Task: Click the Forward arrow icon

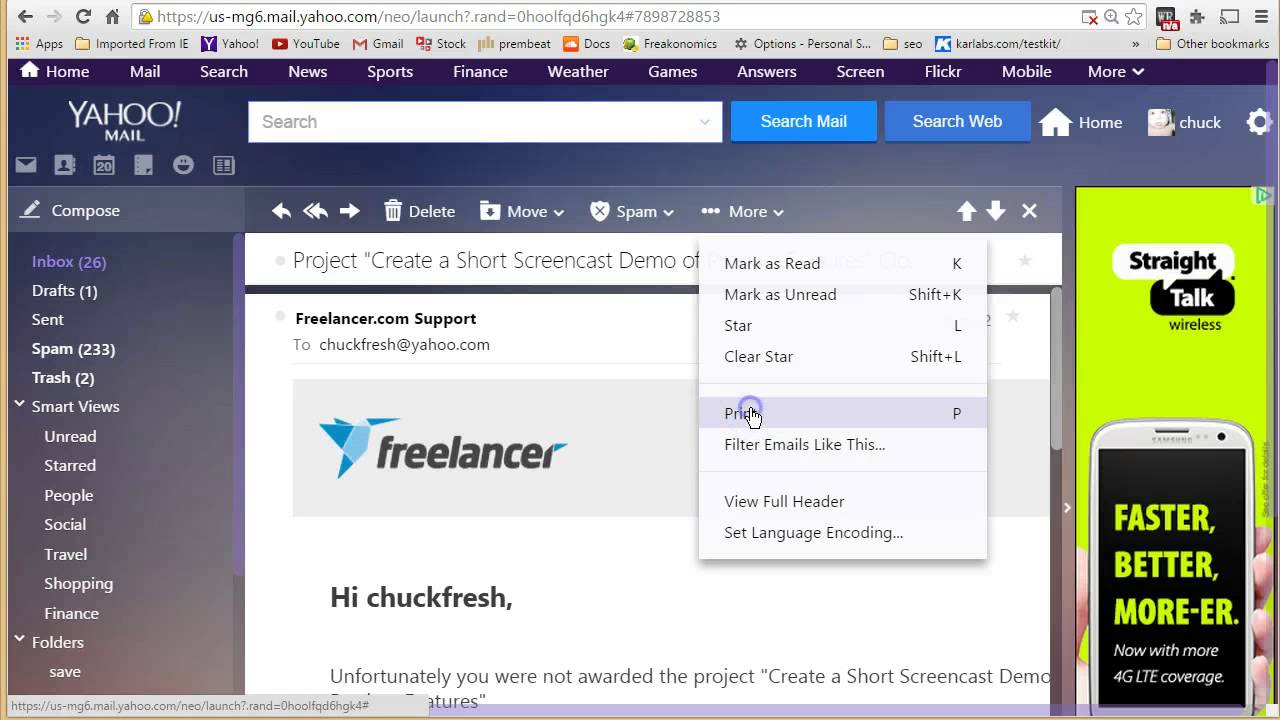Action: pos(350,211)
